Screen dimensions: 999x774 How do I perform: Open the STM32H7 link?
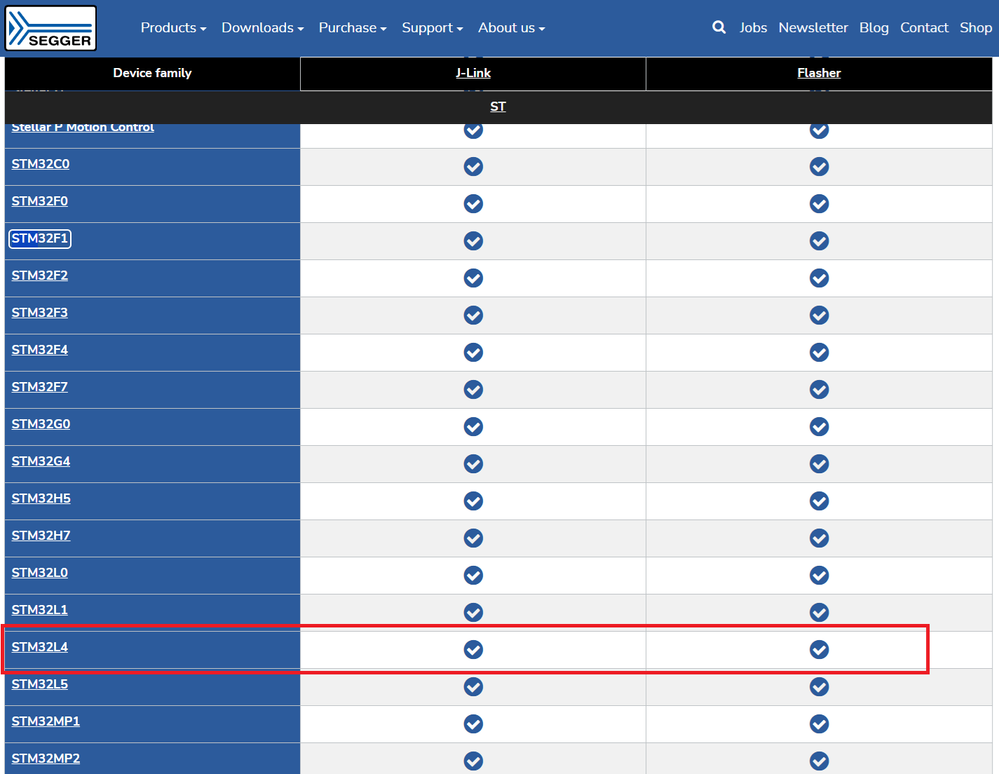pyautogui.click(x=41, y=536)
